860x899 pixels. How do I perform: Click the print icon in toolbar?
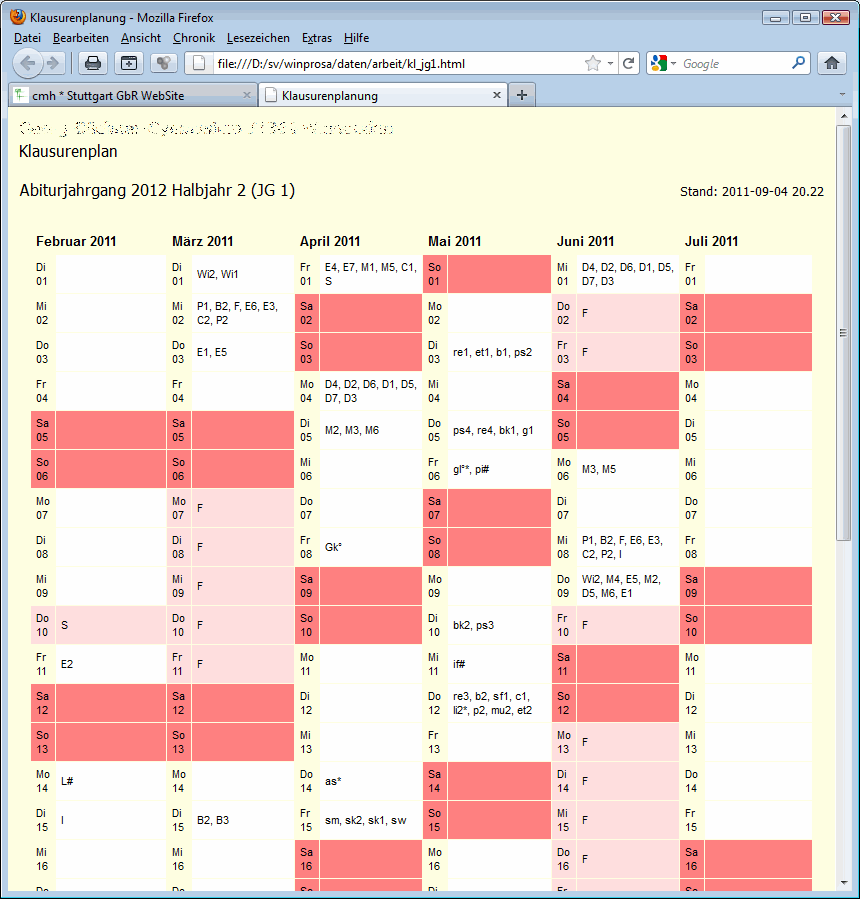(93, 63)
